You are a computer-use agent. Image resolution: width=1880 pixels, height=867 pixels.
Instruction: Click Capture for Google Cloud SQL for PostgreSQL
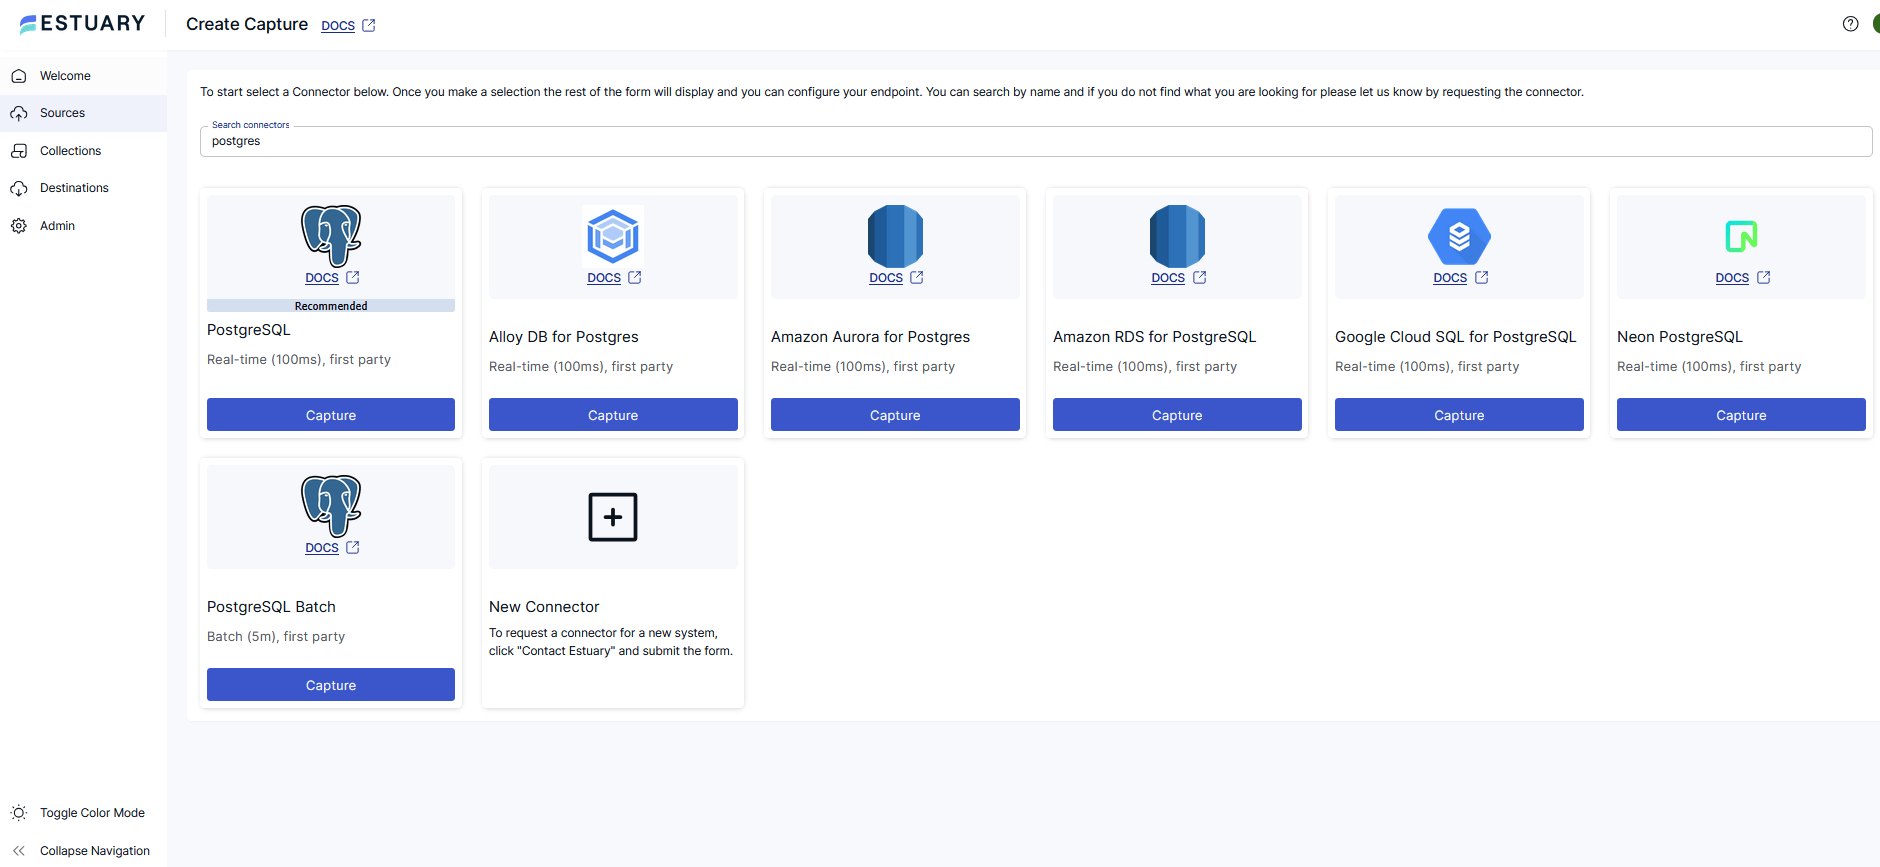pos(1459,415)
